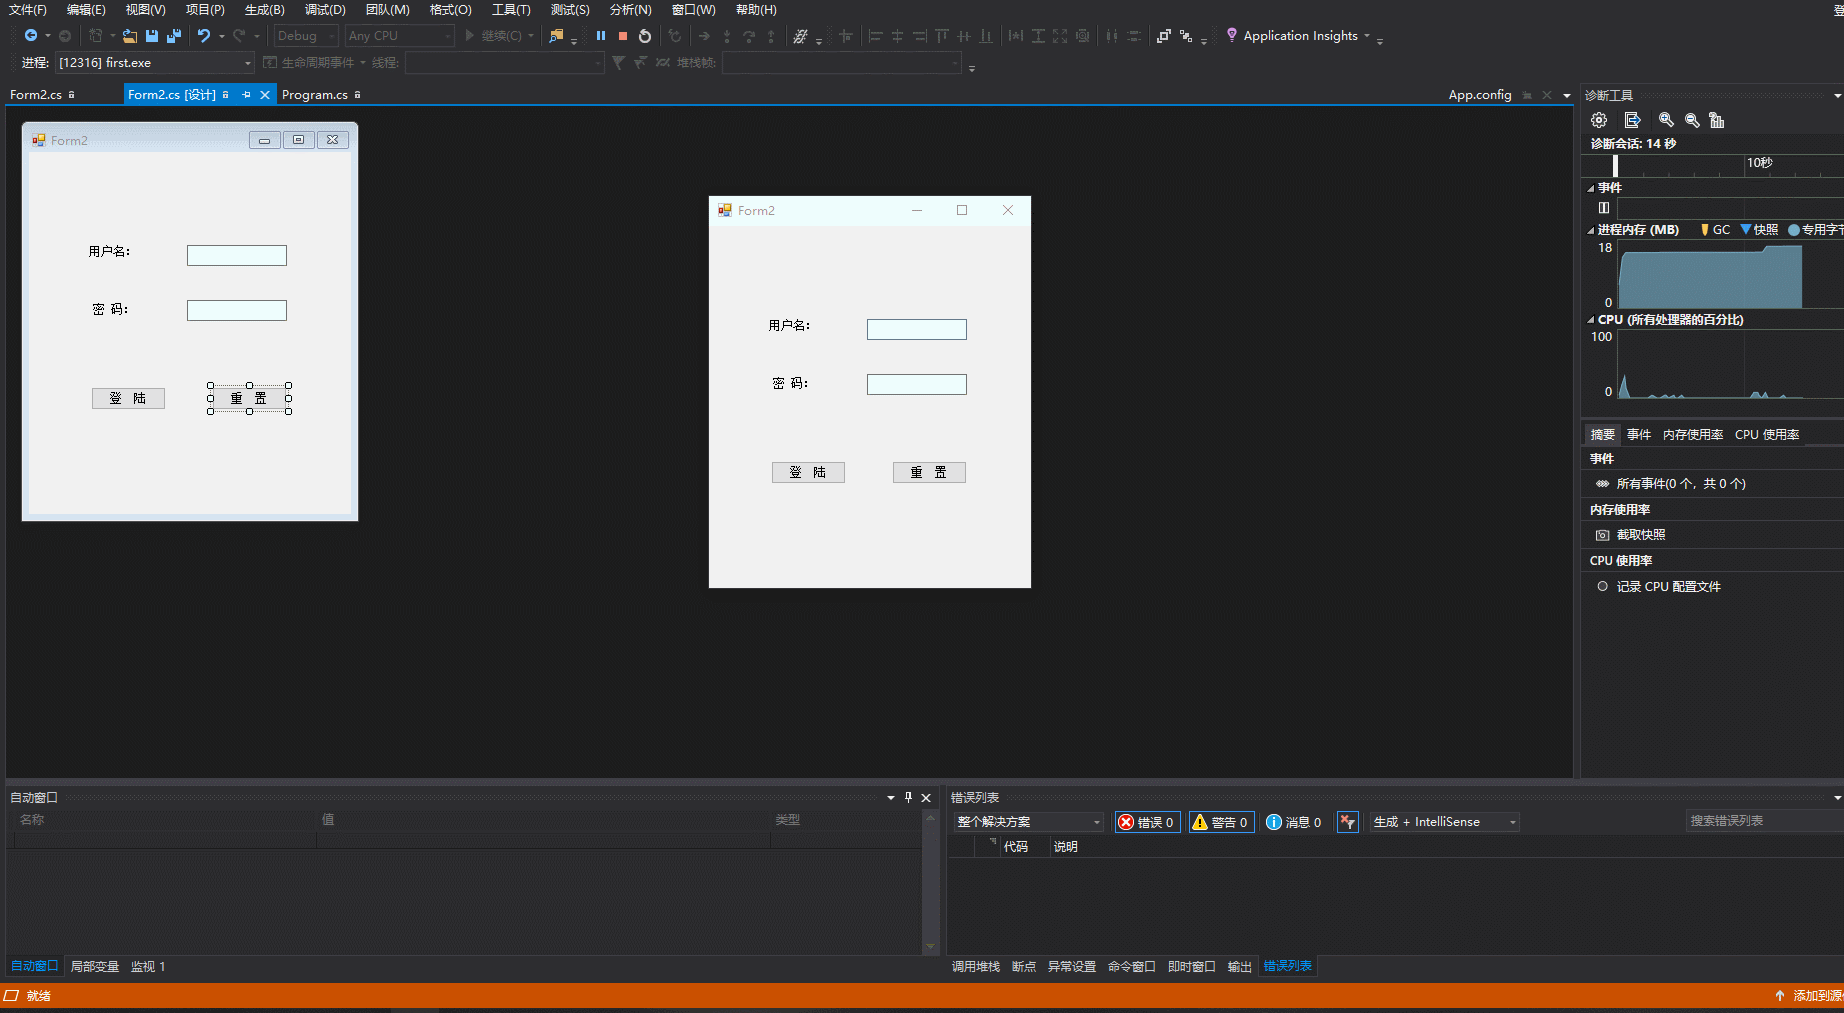Toggle the 警告 0 filter button
This screenshot has height=1013, width=1844.
[x=1221, y=822]
